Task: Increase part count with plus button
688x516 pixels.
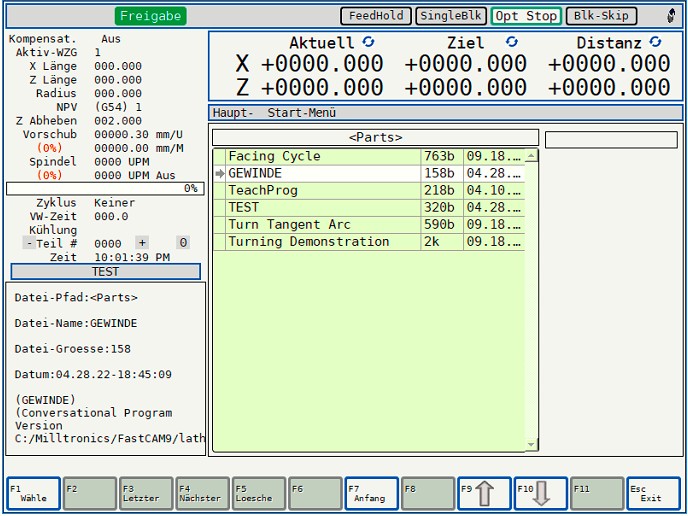Action: click(142, 243)
